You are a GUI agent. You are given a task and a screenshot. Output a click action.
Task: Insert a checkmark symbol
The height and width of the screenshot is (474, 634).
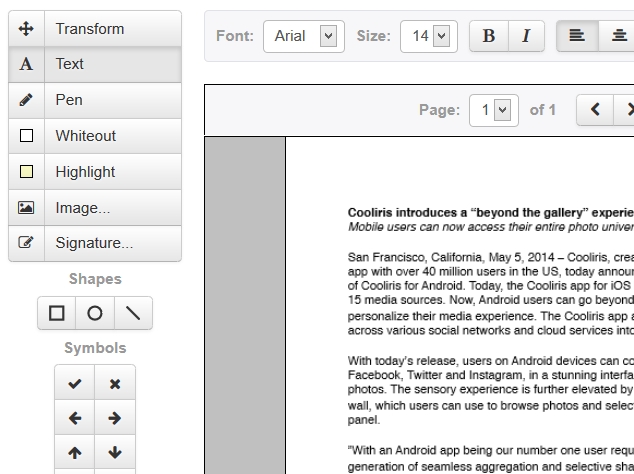tap(75, 383)
